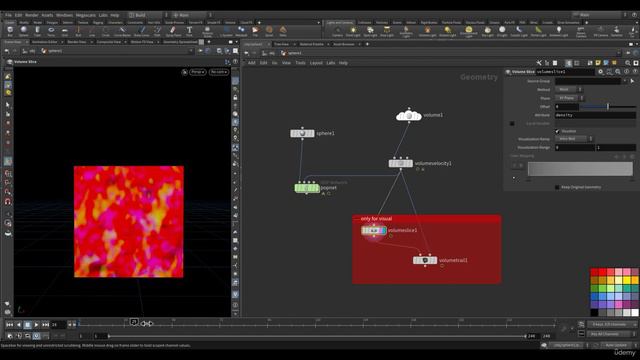Click the yellow sticky note icon in network toolbar
This screenshot has height=360, width=640.
click(x=598, y=63)
